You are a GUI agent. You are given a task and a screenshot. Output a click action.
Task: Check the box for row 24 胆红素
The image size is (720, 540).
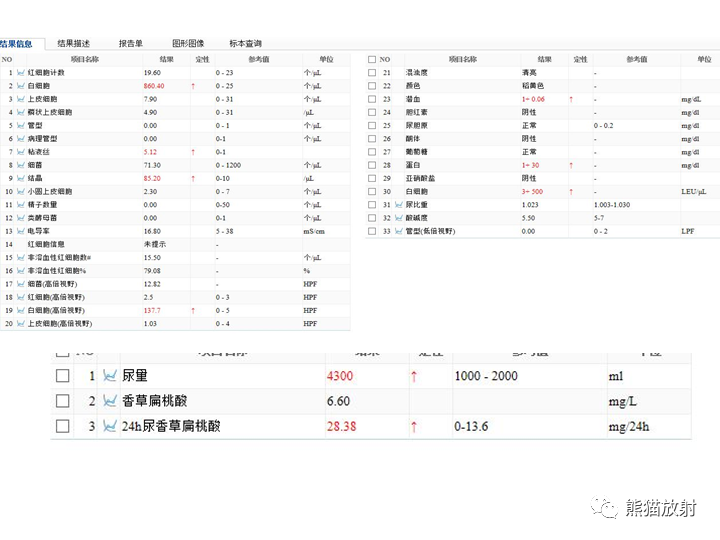(x=372, y=112)
